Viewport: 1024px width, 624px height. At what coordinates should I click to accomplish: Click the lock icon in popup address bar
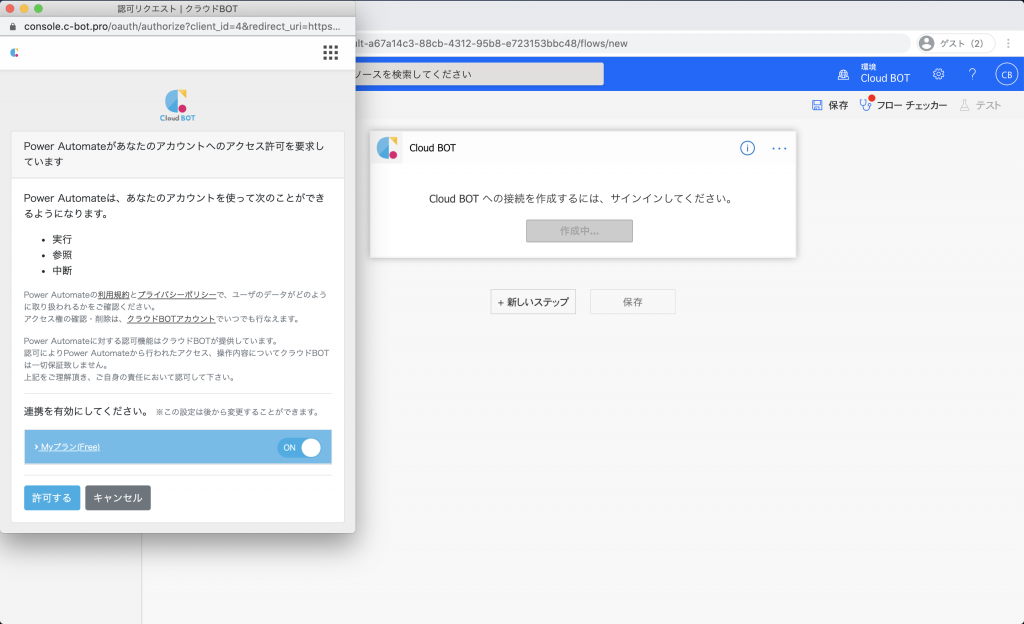12,27
